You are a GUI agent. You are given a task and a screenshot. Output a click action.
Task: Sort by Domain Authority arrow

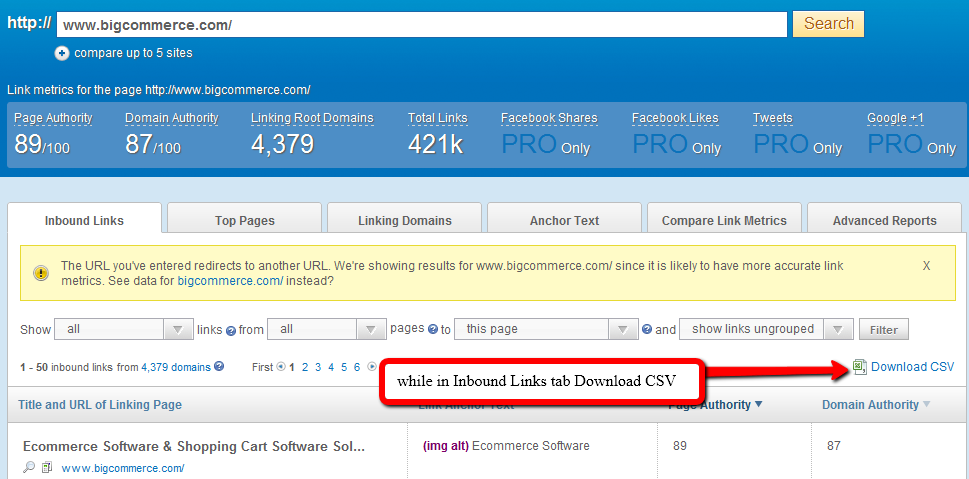[926, 404]
